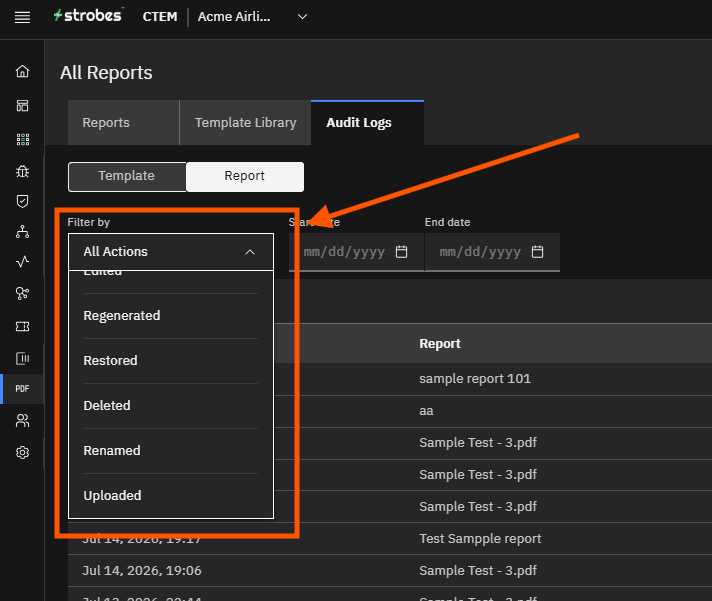Open the hierarchy tree sidebar icon

22,232
